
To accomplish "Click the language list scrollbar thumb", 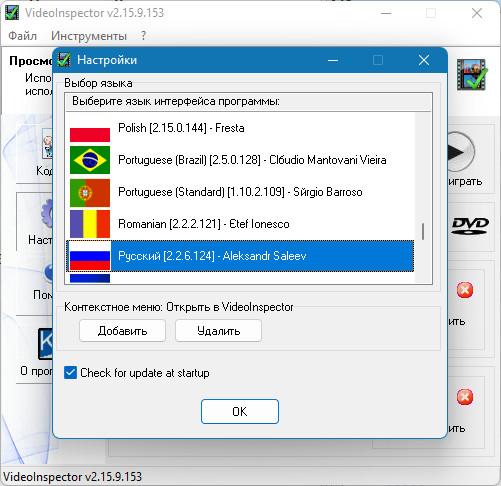I will coord(423,231).
